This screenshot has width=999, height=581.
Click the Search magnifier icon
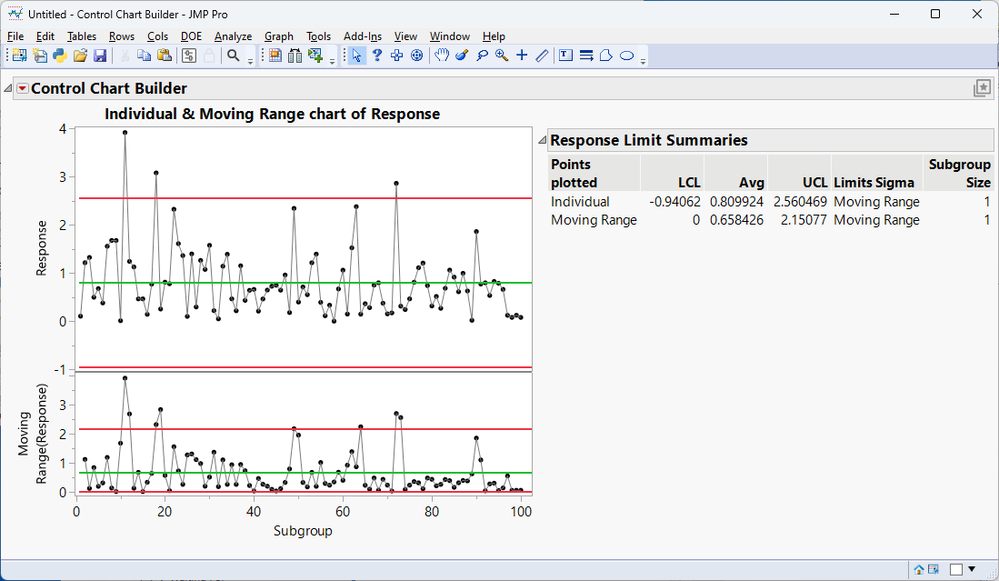[233, 56]
